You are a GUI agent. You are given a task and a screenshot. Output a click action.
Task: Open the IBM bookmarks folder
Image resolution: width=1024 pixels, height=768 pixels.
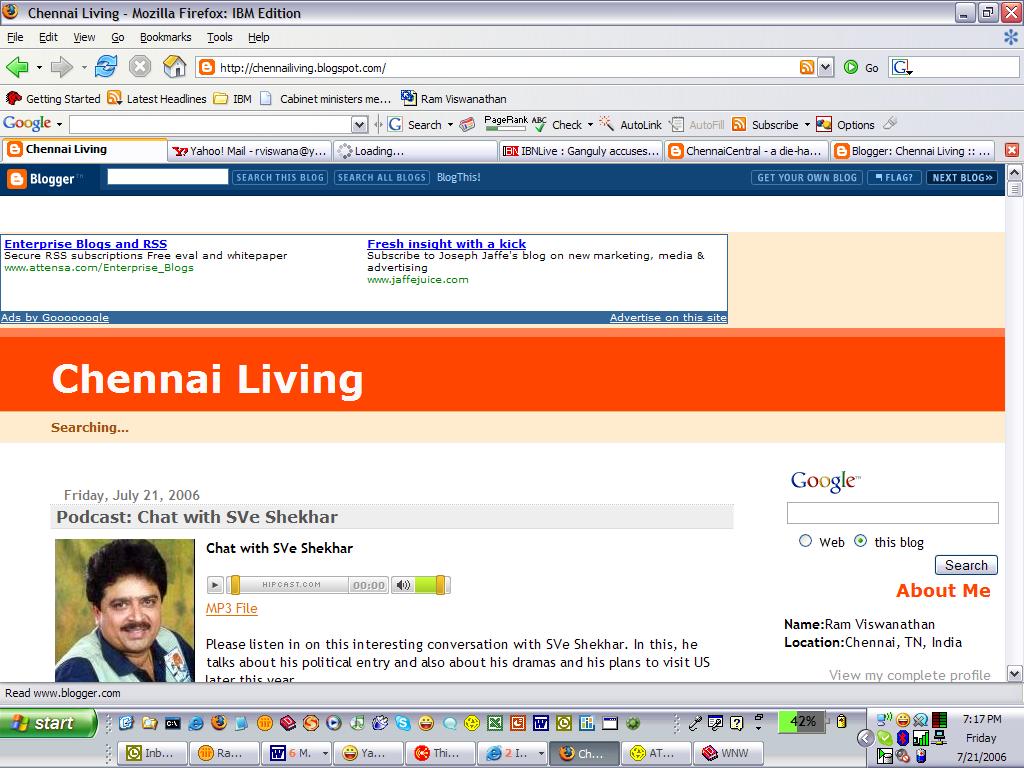pos(233,99)
